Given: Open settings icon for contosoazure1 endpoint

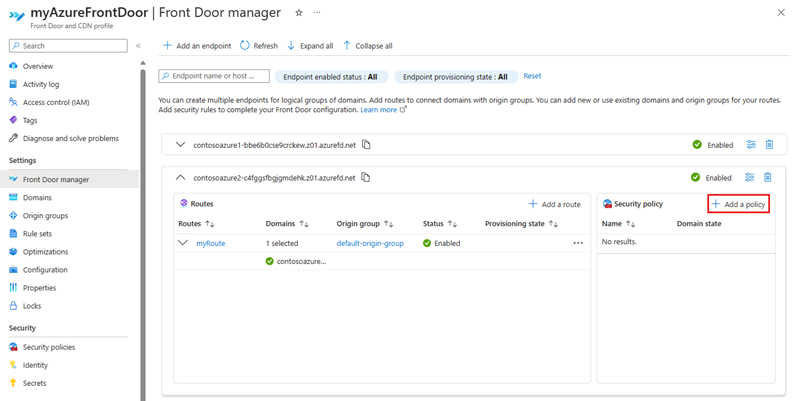Looking at the screenshot, I should coord(751,145).
